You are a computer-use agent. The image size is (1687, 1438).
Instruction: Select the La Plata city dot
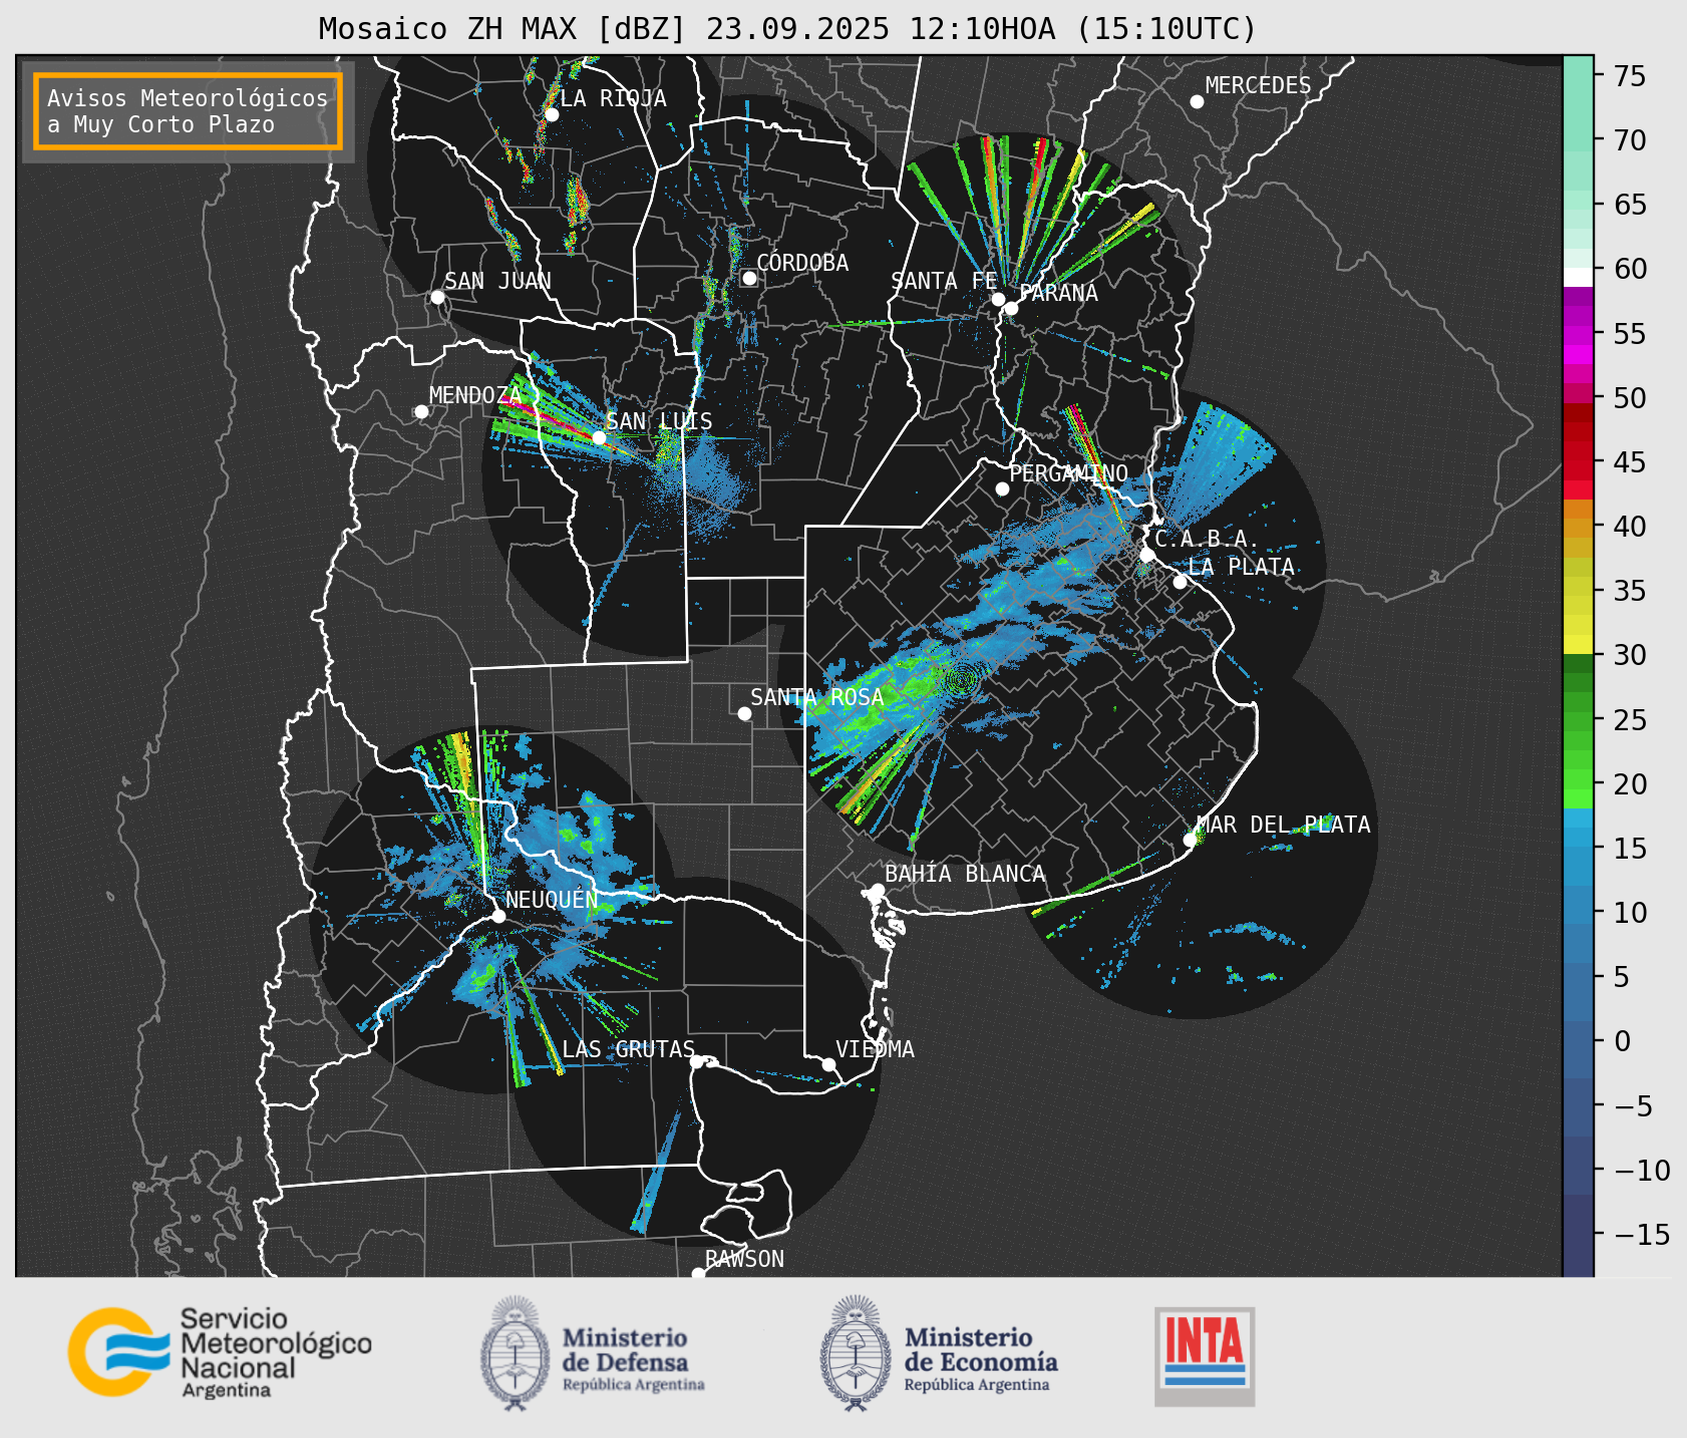click(x=1179, y=582)
